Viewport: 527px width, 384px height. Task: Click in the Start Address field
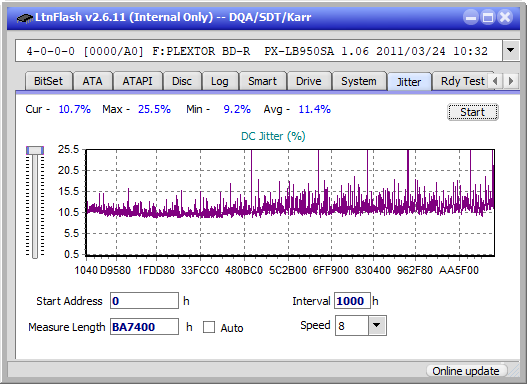click(x=144, y=301)
